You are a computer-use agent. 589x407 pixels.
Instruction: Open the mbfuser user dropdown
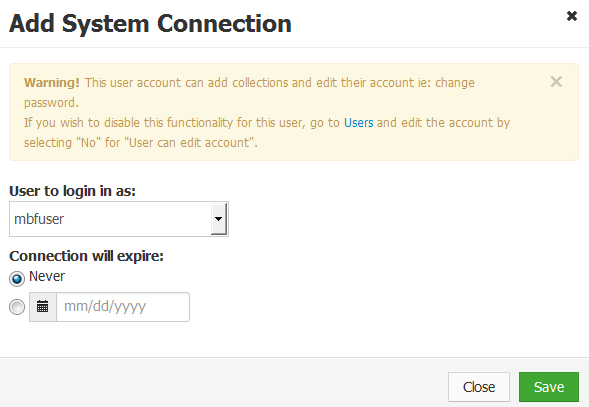click(x=119, y=219)
